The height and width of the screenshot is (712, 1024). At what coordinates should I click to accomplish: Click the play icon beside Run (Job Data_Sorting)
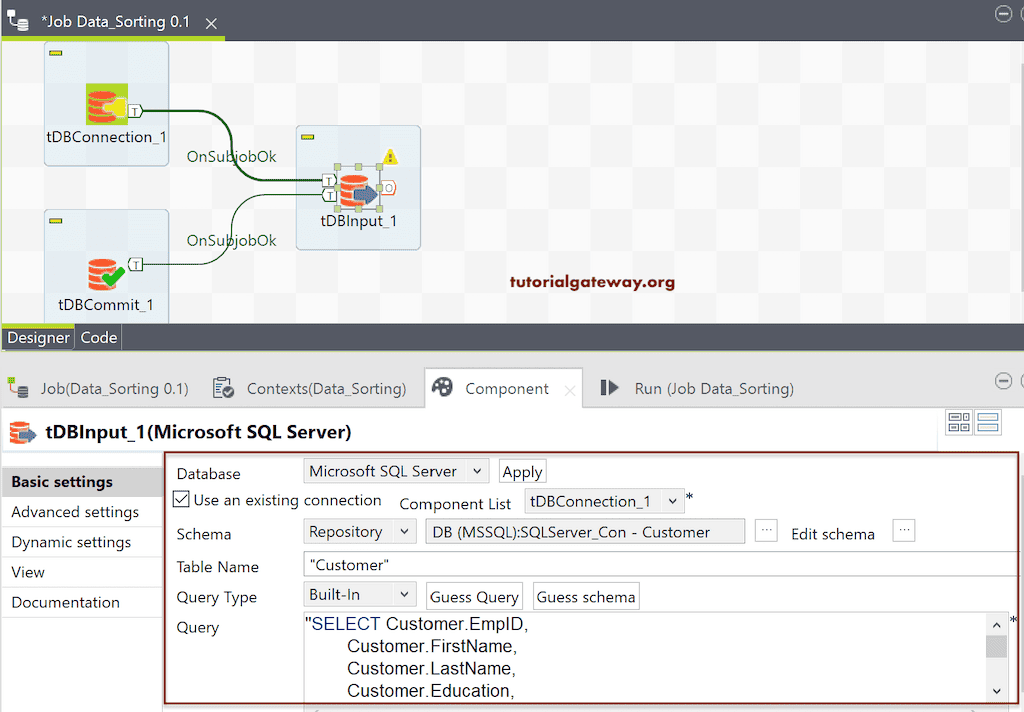point(612,388)
